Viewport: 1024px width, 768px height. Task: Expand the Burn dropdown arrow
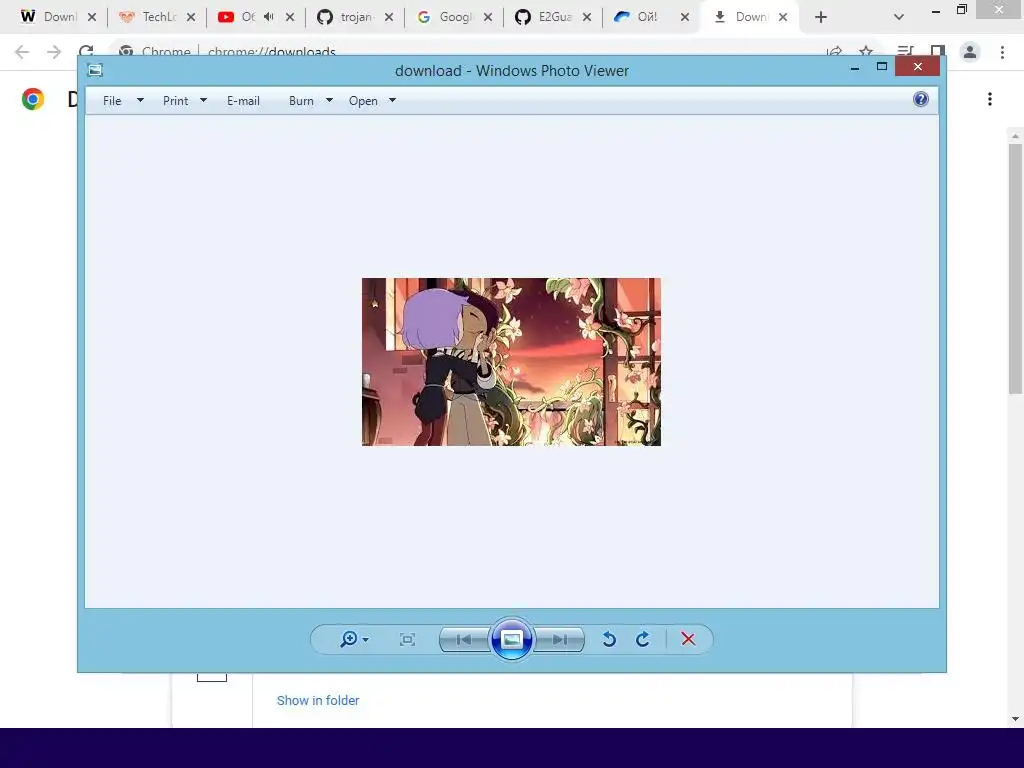point(329,100)
